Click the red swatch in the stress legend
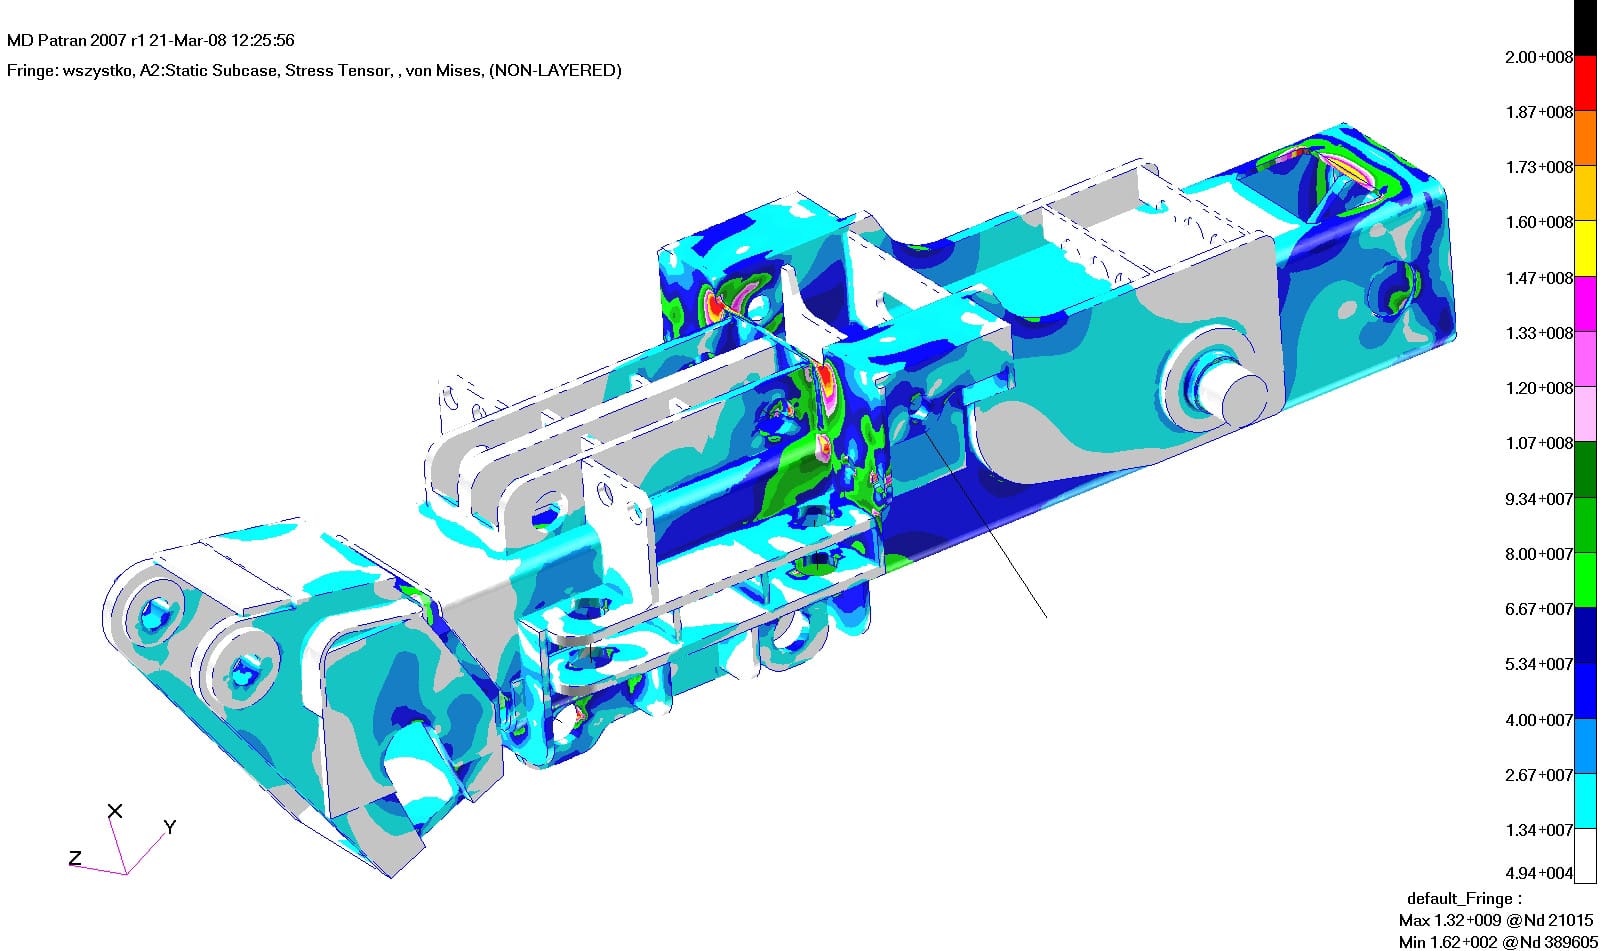1600x951 pixels. [x=1586, y=84]
